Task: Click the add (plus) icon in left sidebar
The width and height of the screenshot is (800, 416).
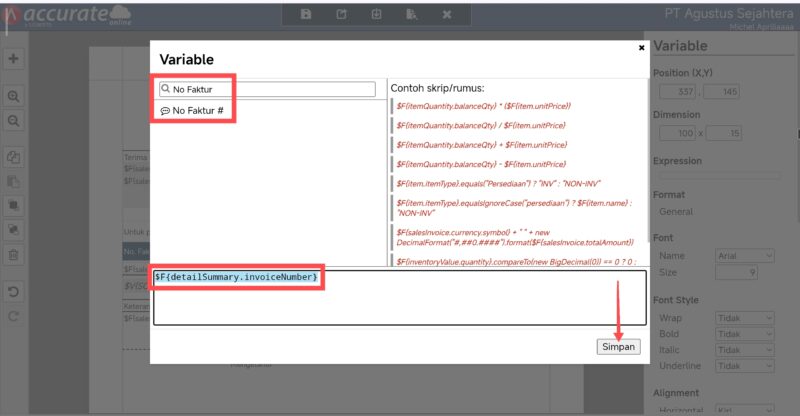Action: [x=14, y=59]
